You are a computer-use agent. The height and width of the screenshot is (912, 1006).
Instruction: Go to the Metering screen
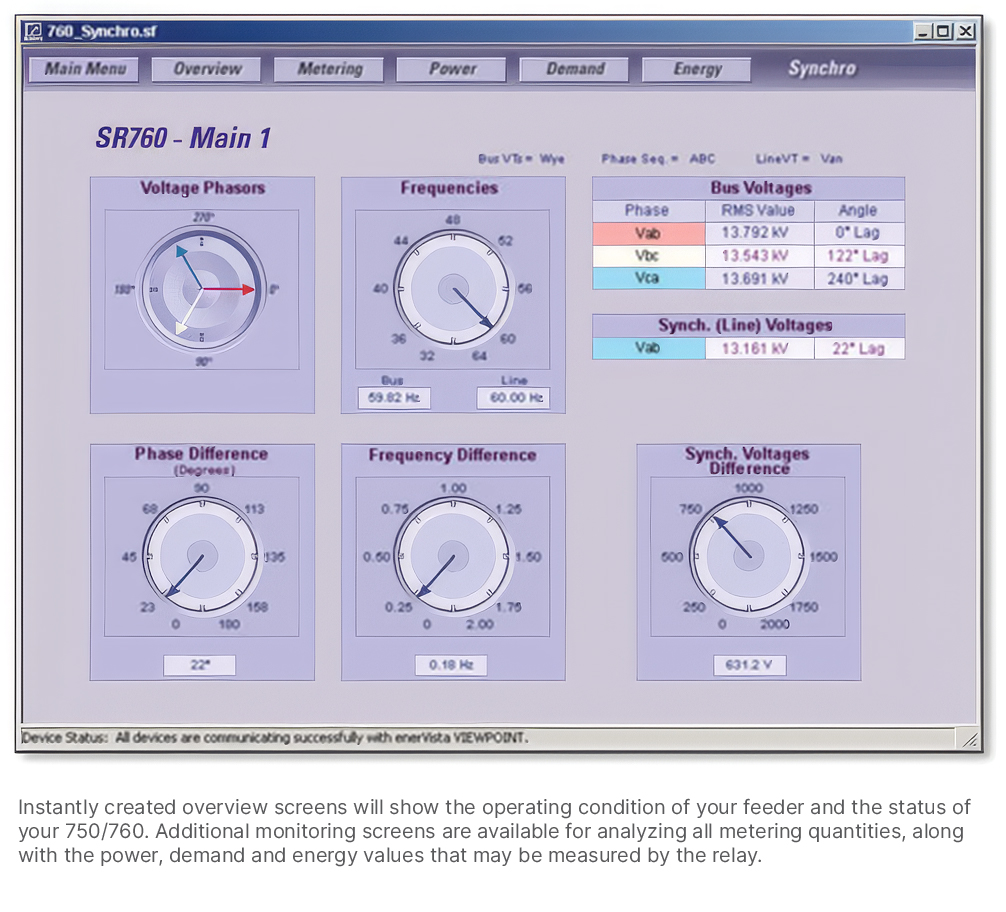click(329, 69)
